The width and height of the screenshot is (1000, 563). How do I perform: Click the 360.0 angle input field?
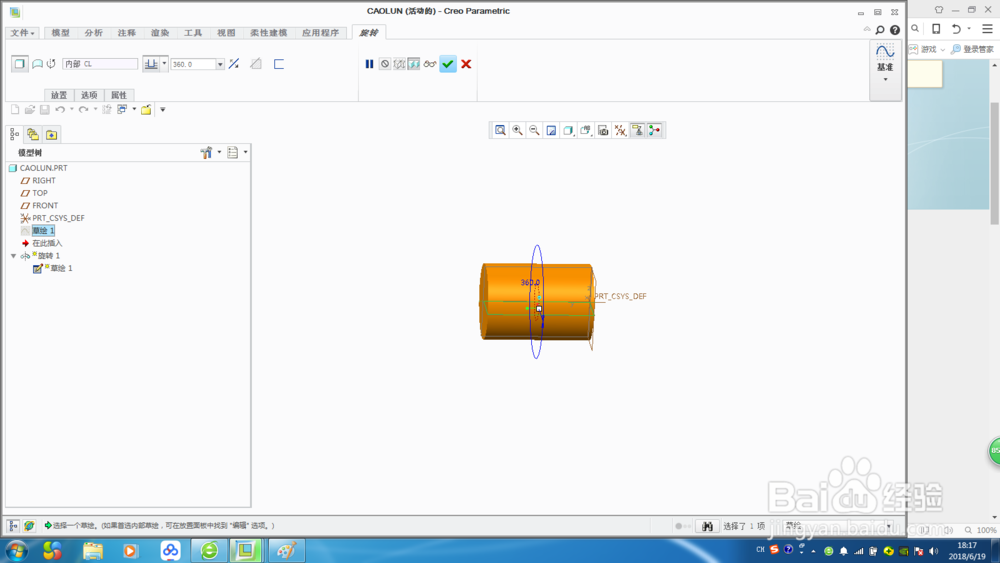pos(193,64)
